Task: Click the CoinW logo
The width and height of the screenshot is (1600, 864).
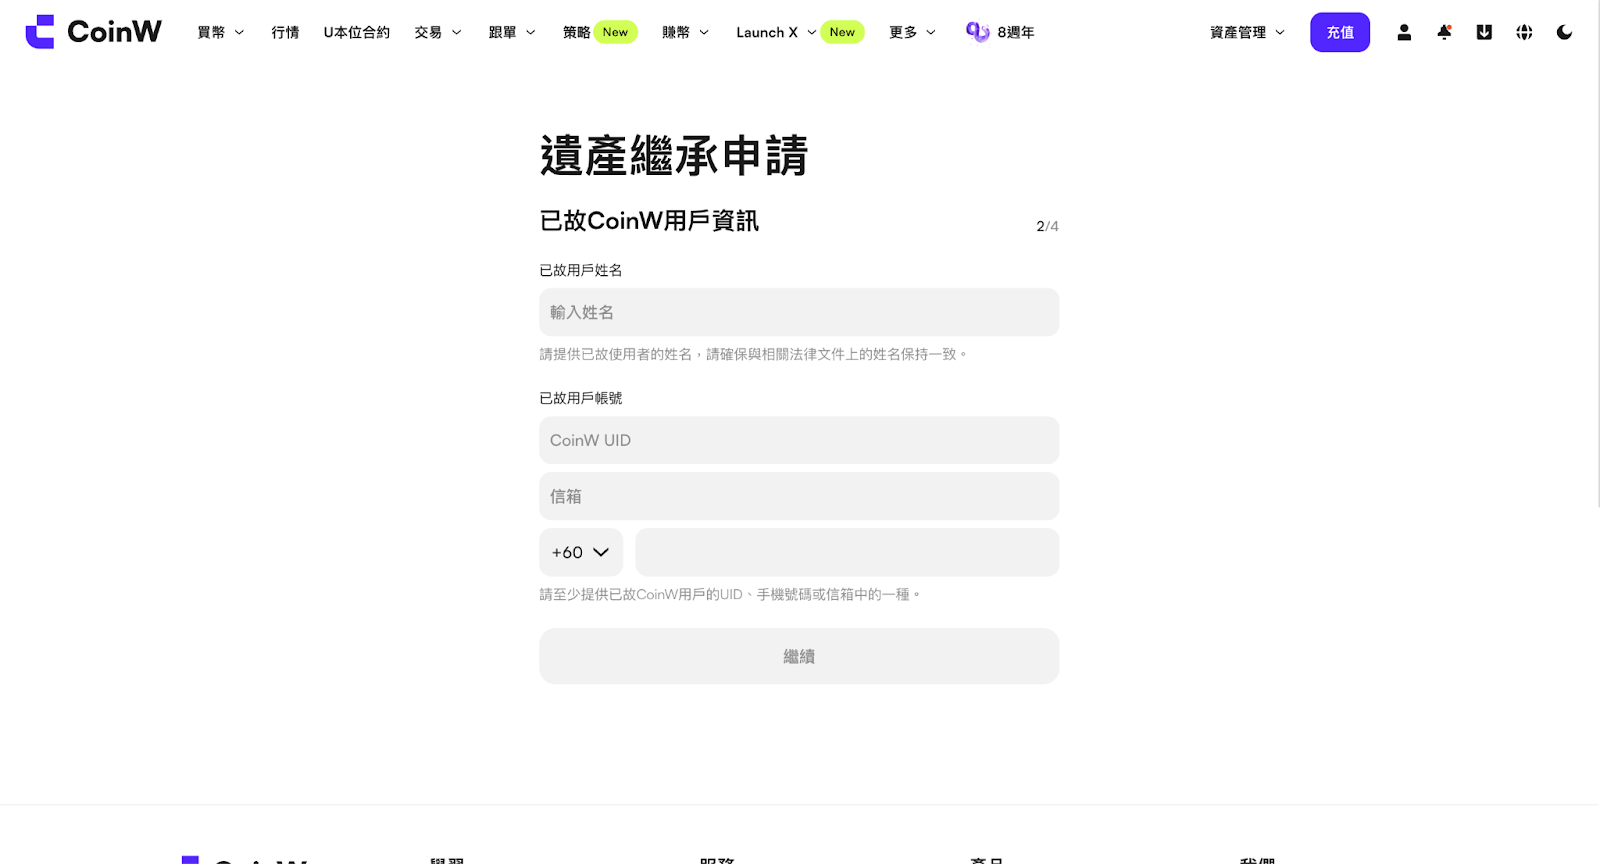Action: click(x=93, y=32)
